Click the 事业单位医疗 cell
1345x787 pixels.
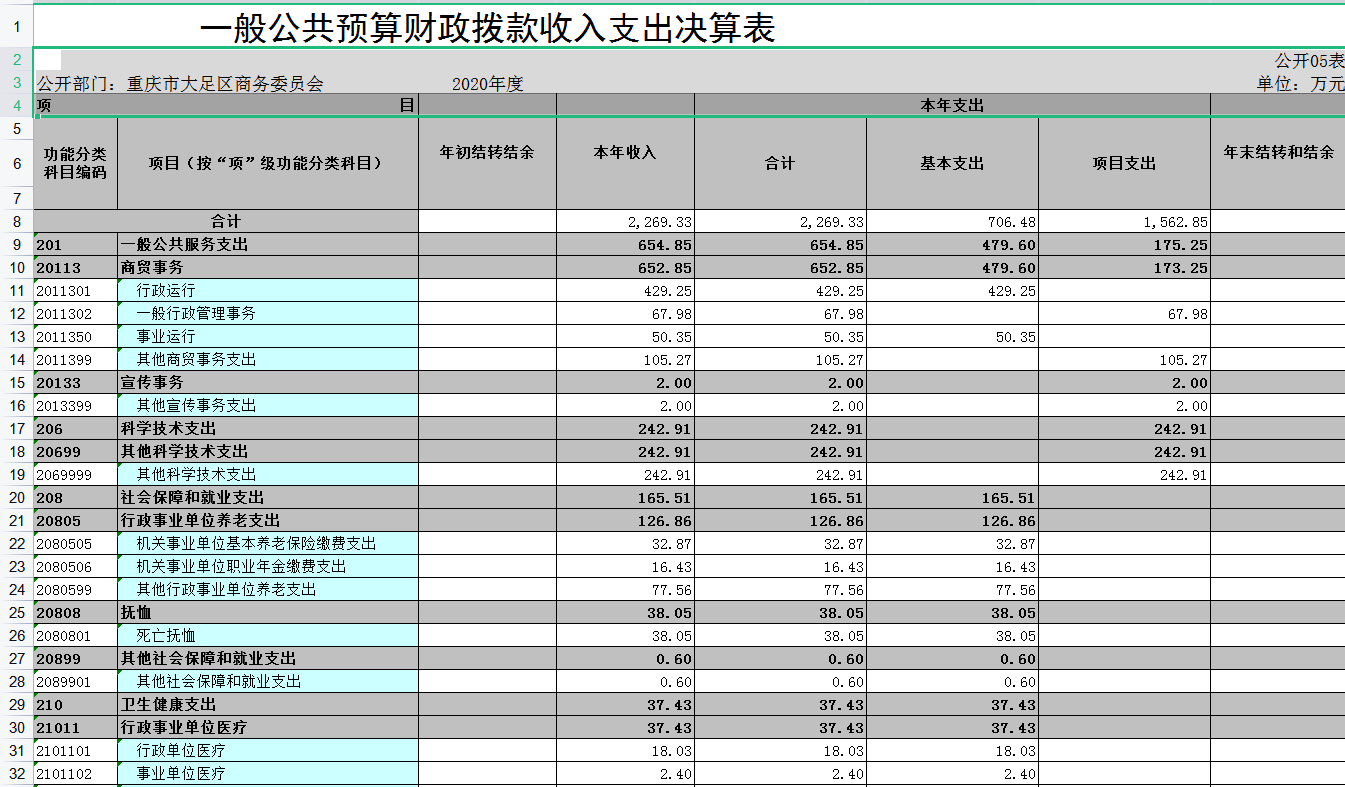[267, 773]
